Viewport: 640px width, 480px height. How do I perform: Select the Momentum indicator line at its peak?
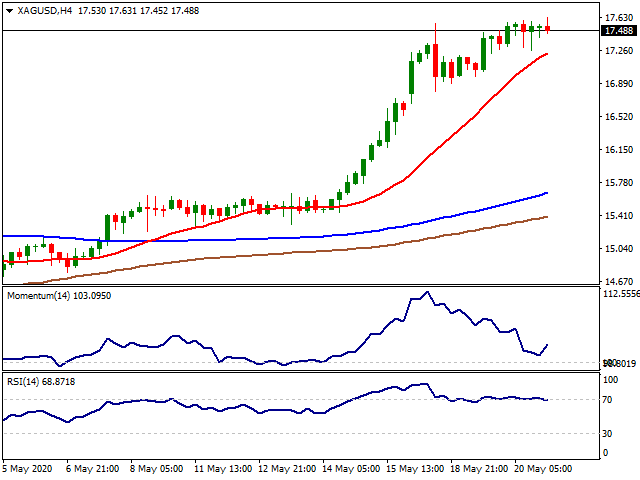(427, 292)
